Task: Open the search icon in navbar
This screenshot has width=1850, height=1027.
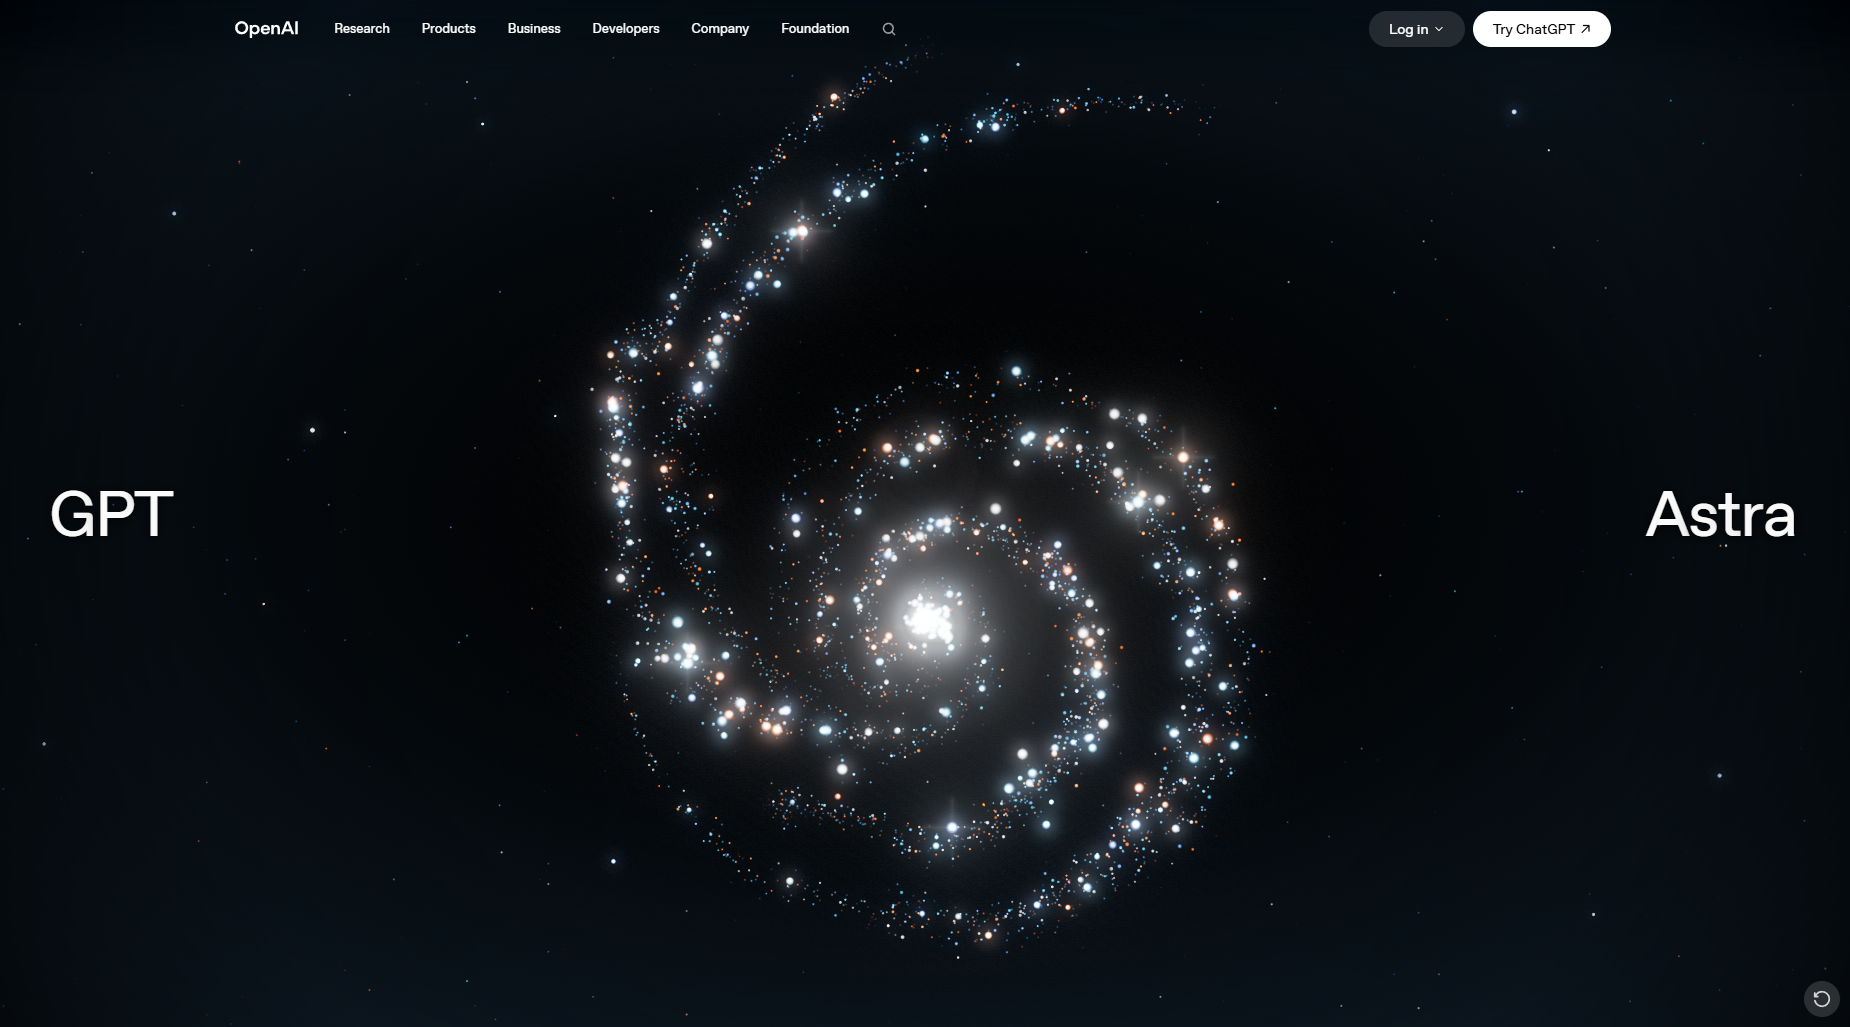Action: 889,29
